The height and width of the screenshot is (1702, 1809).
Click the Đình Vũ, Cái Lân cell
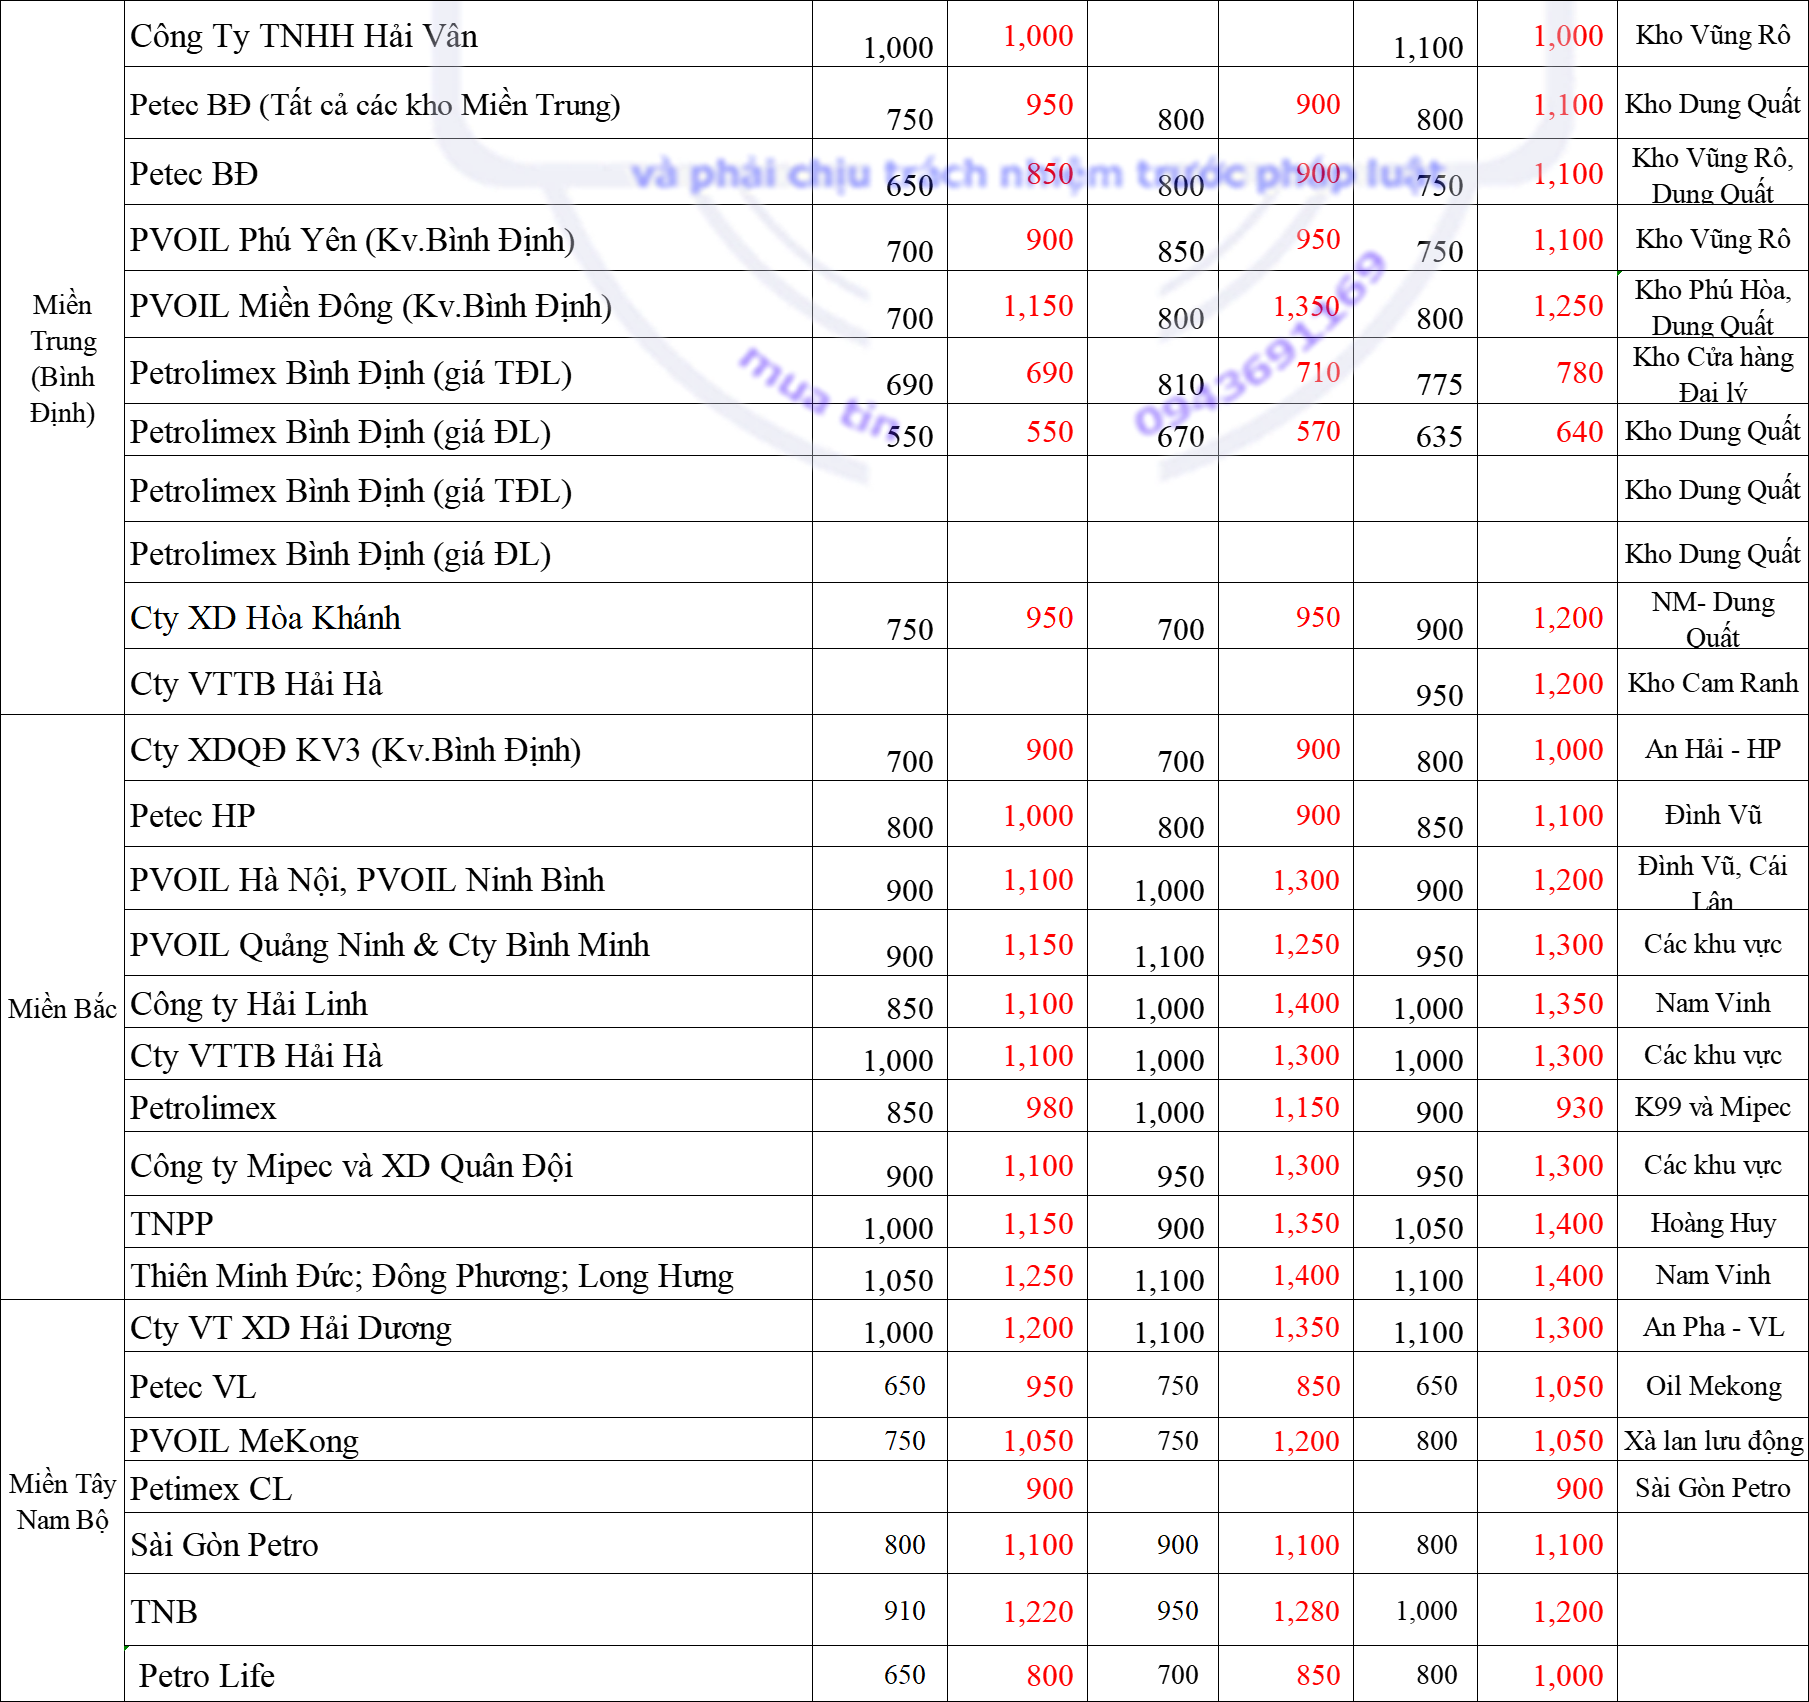tap(1713, 879)
